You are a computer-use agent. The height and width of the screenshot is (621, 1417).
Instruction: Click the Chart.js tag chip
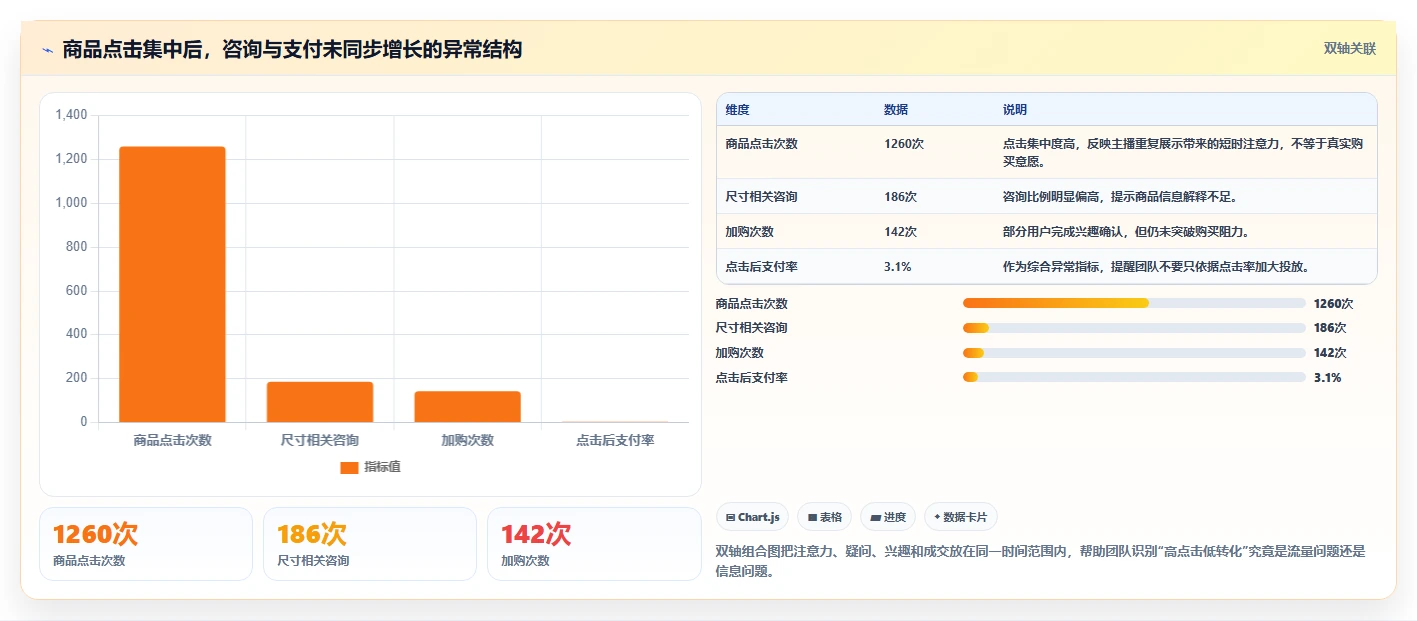752,517
